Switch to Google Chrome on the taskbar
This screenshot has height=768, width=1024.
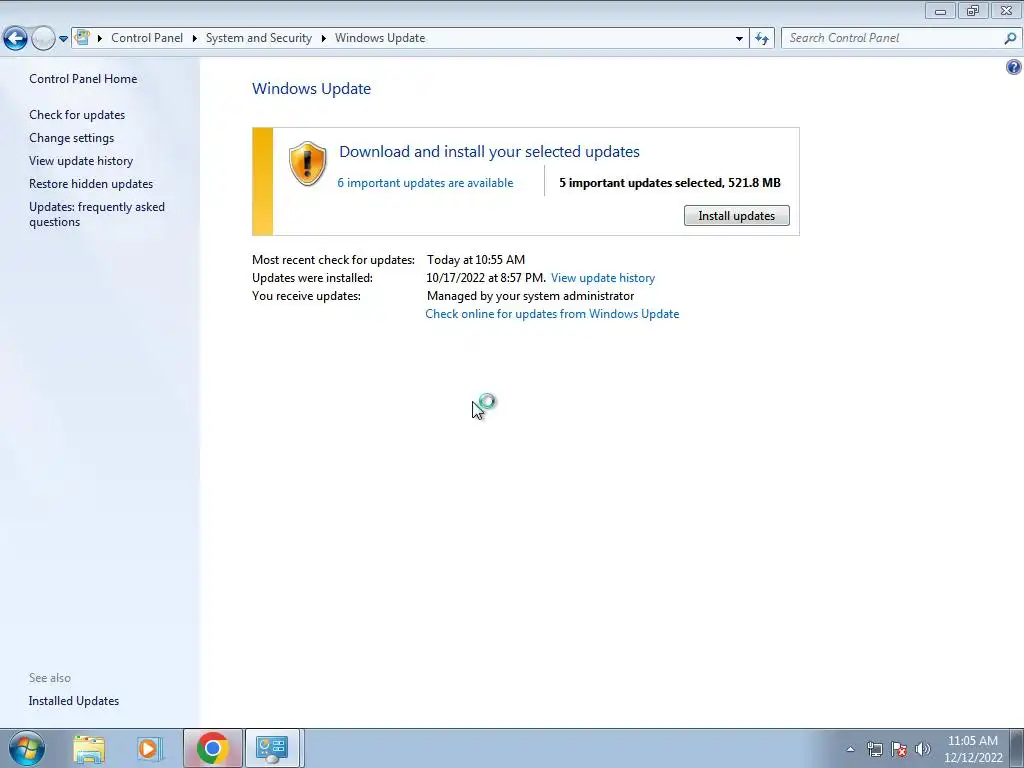(212, 748)
